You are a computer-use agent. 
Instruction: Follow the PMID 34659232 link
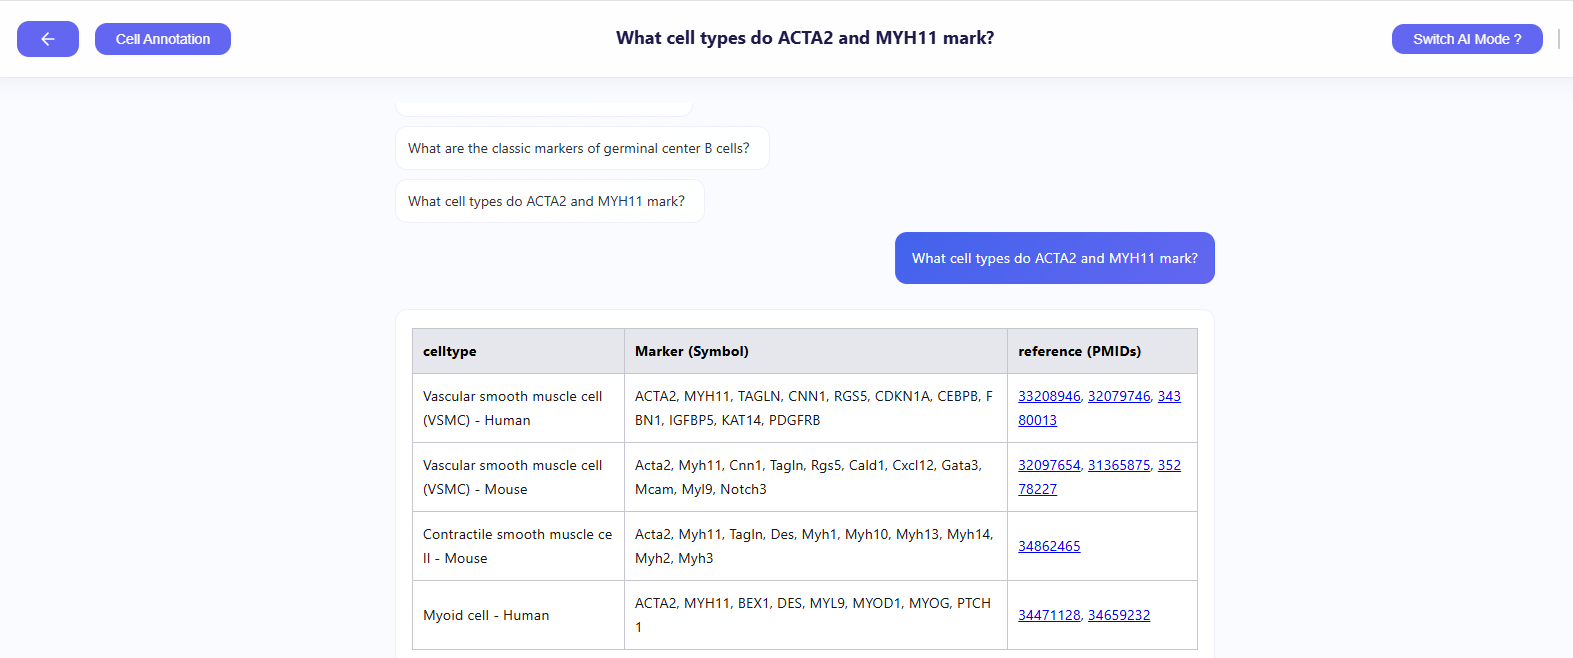click(1119, 615)
